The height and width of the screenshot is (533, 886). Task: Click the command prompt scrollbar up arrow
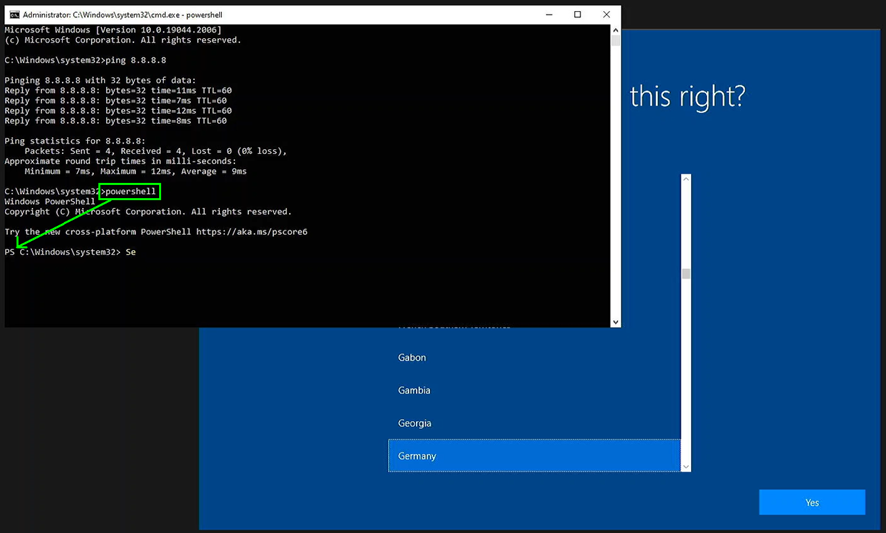615,31
